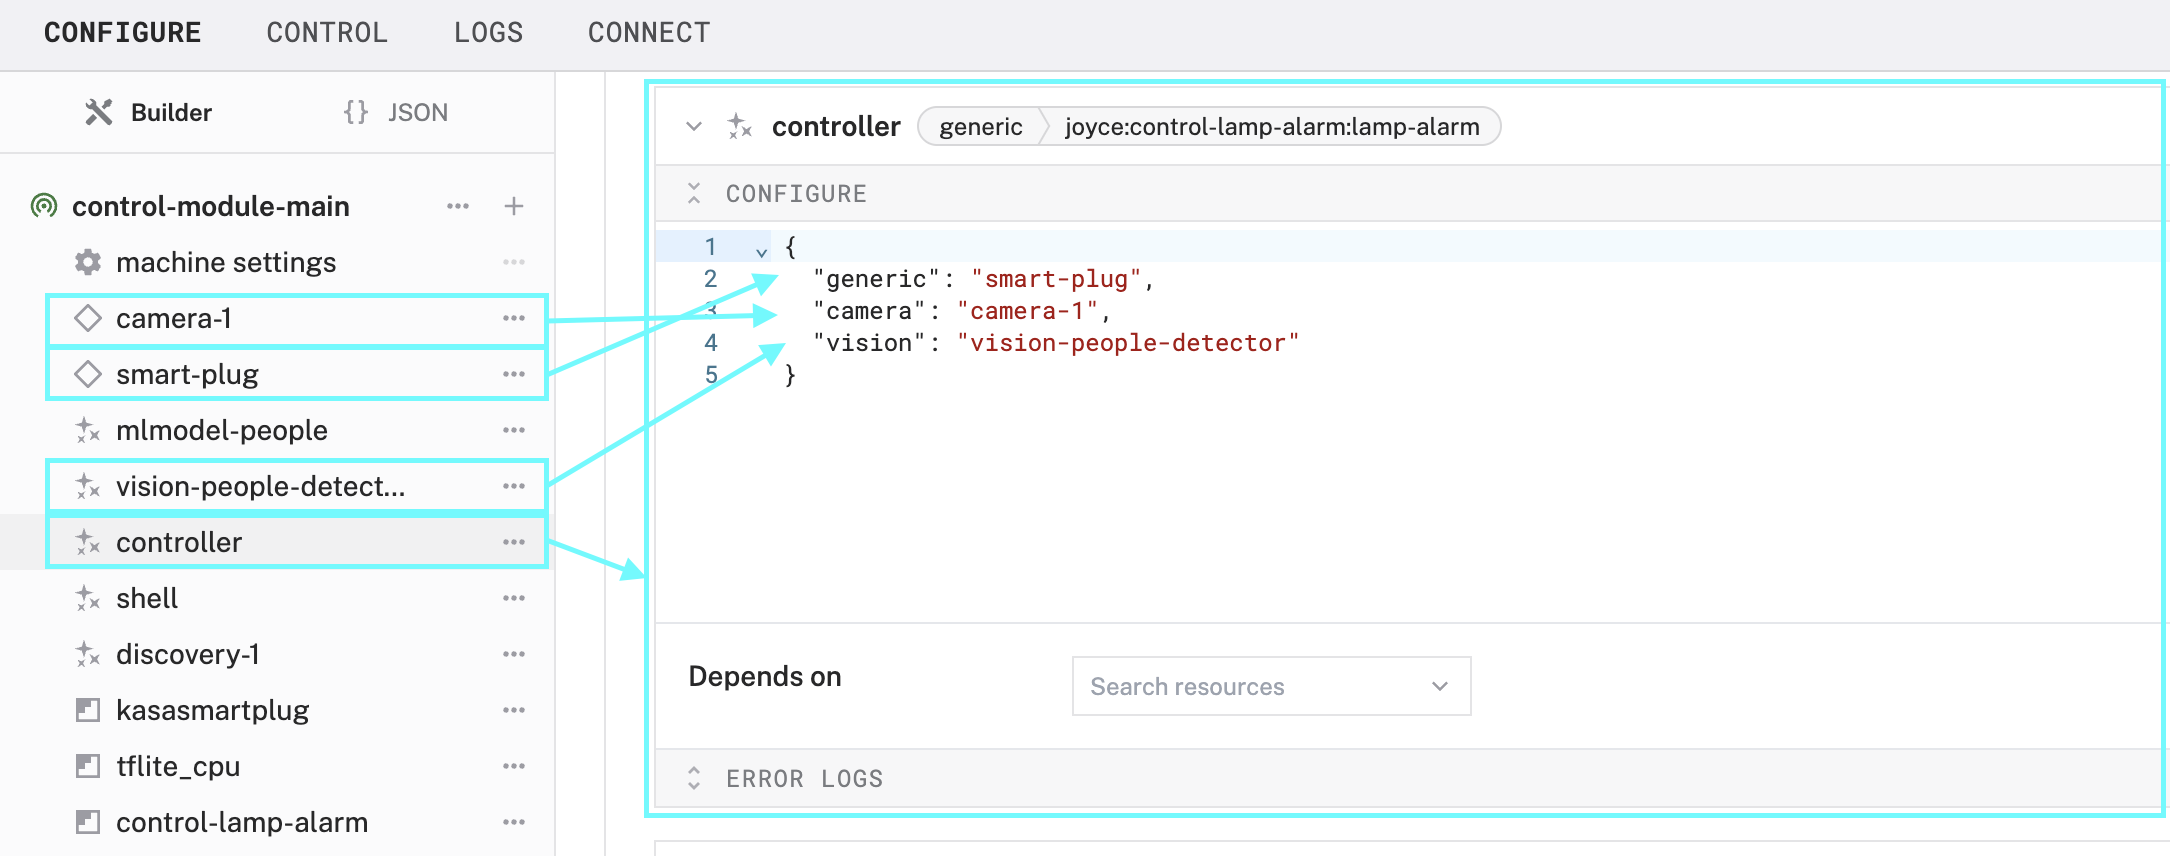The height and width of the screenshot is (856, 2170).
Task: Select controller in the resource list
Action: point(179,542)
